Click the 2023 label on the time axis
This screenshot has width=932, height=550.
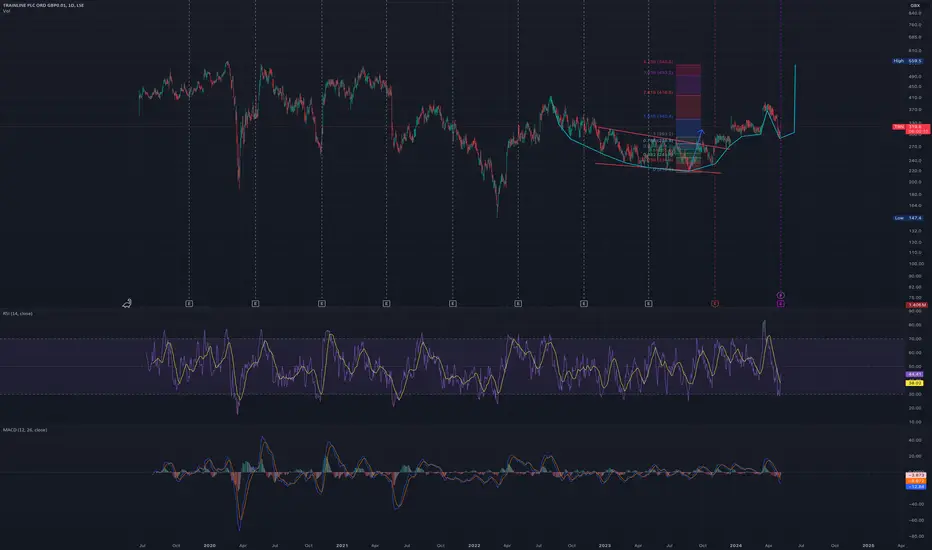click(604, 545)
